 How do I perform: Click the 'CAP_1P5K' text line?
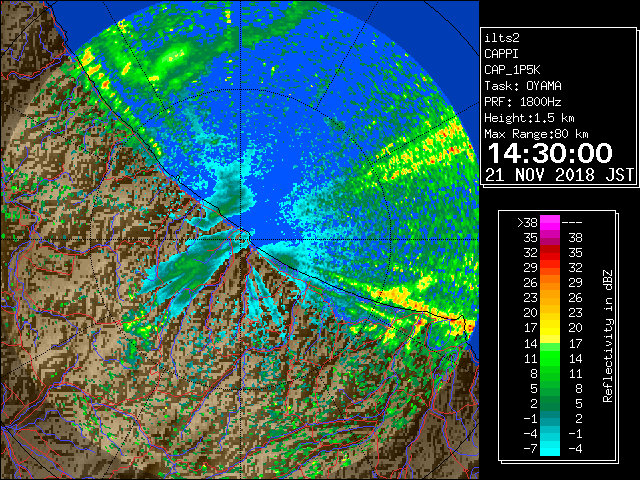pyautogui.click(x=512, y=70)
